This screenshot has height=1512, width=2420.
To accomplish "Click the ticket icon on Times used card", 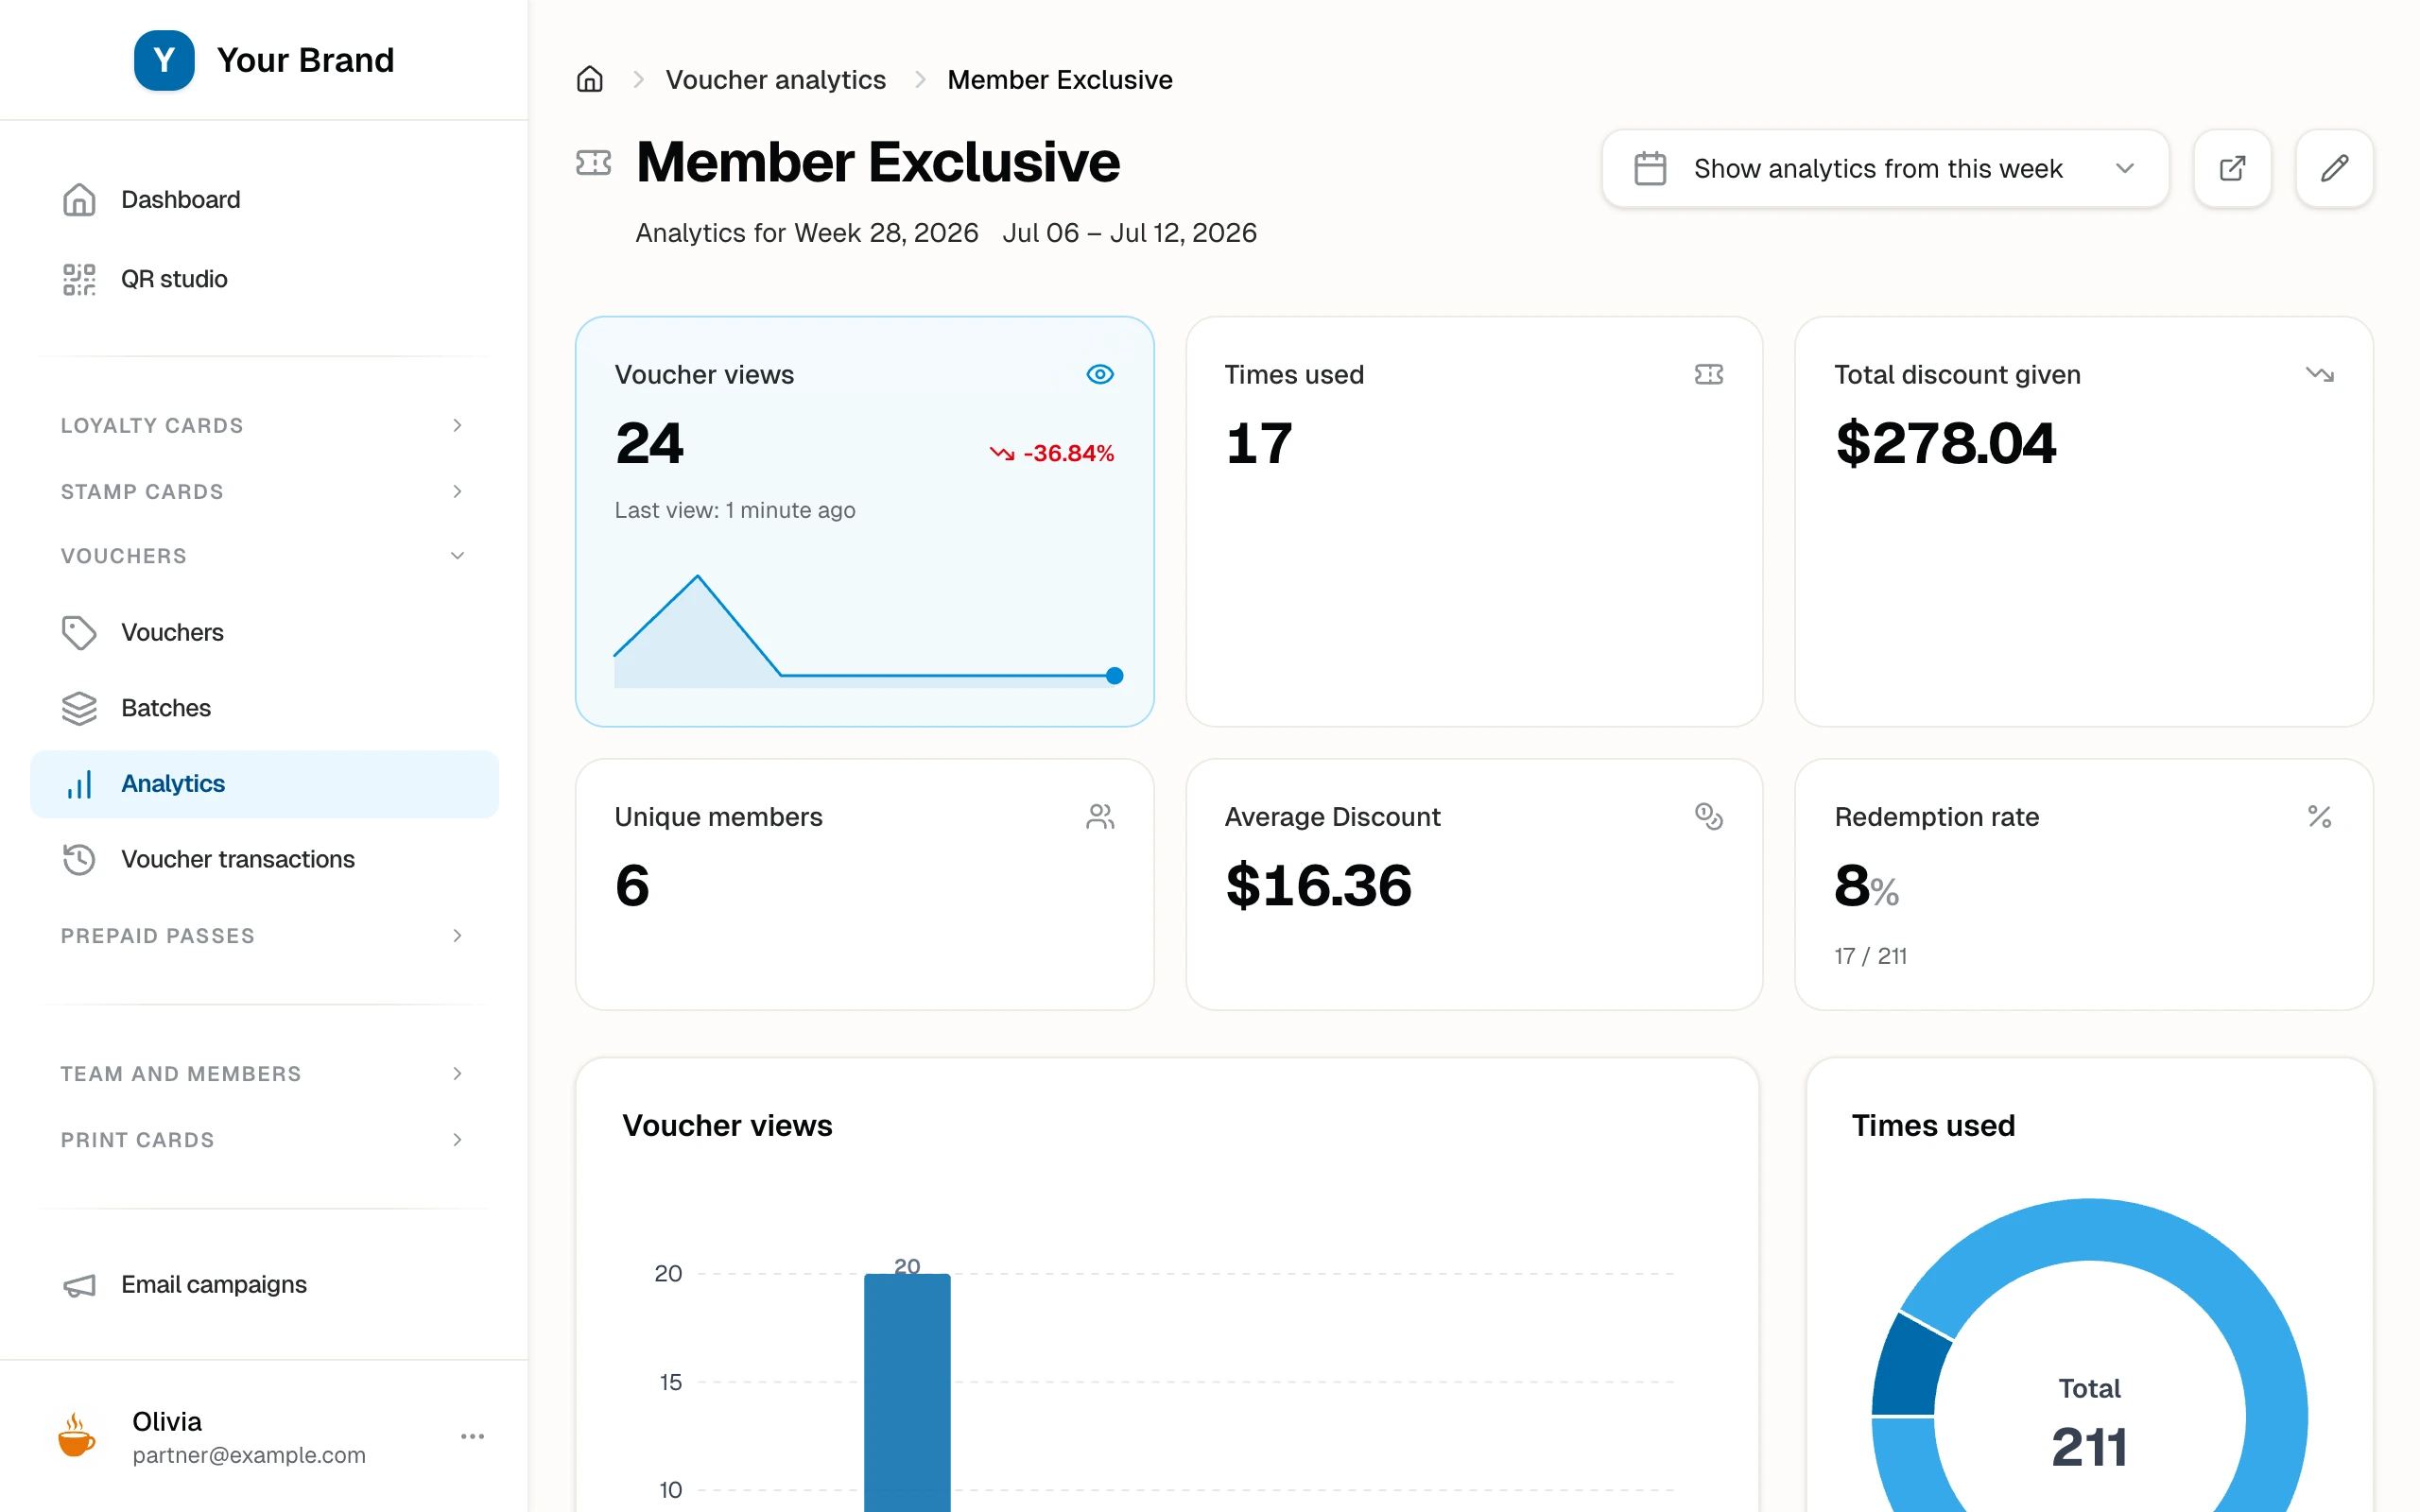I will click(x=1709, y=374).
